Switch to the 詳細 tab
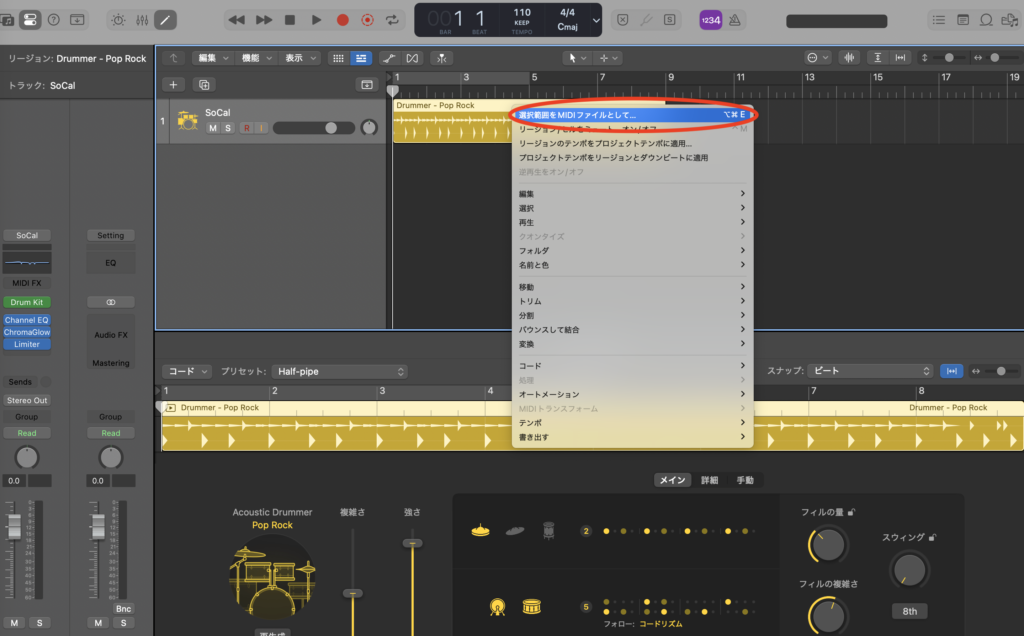 click(x=709, y=480)
